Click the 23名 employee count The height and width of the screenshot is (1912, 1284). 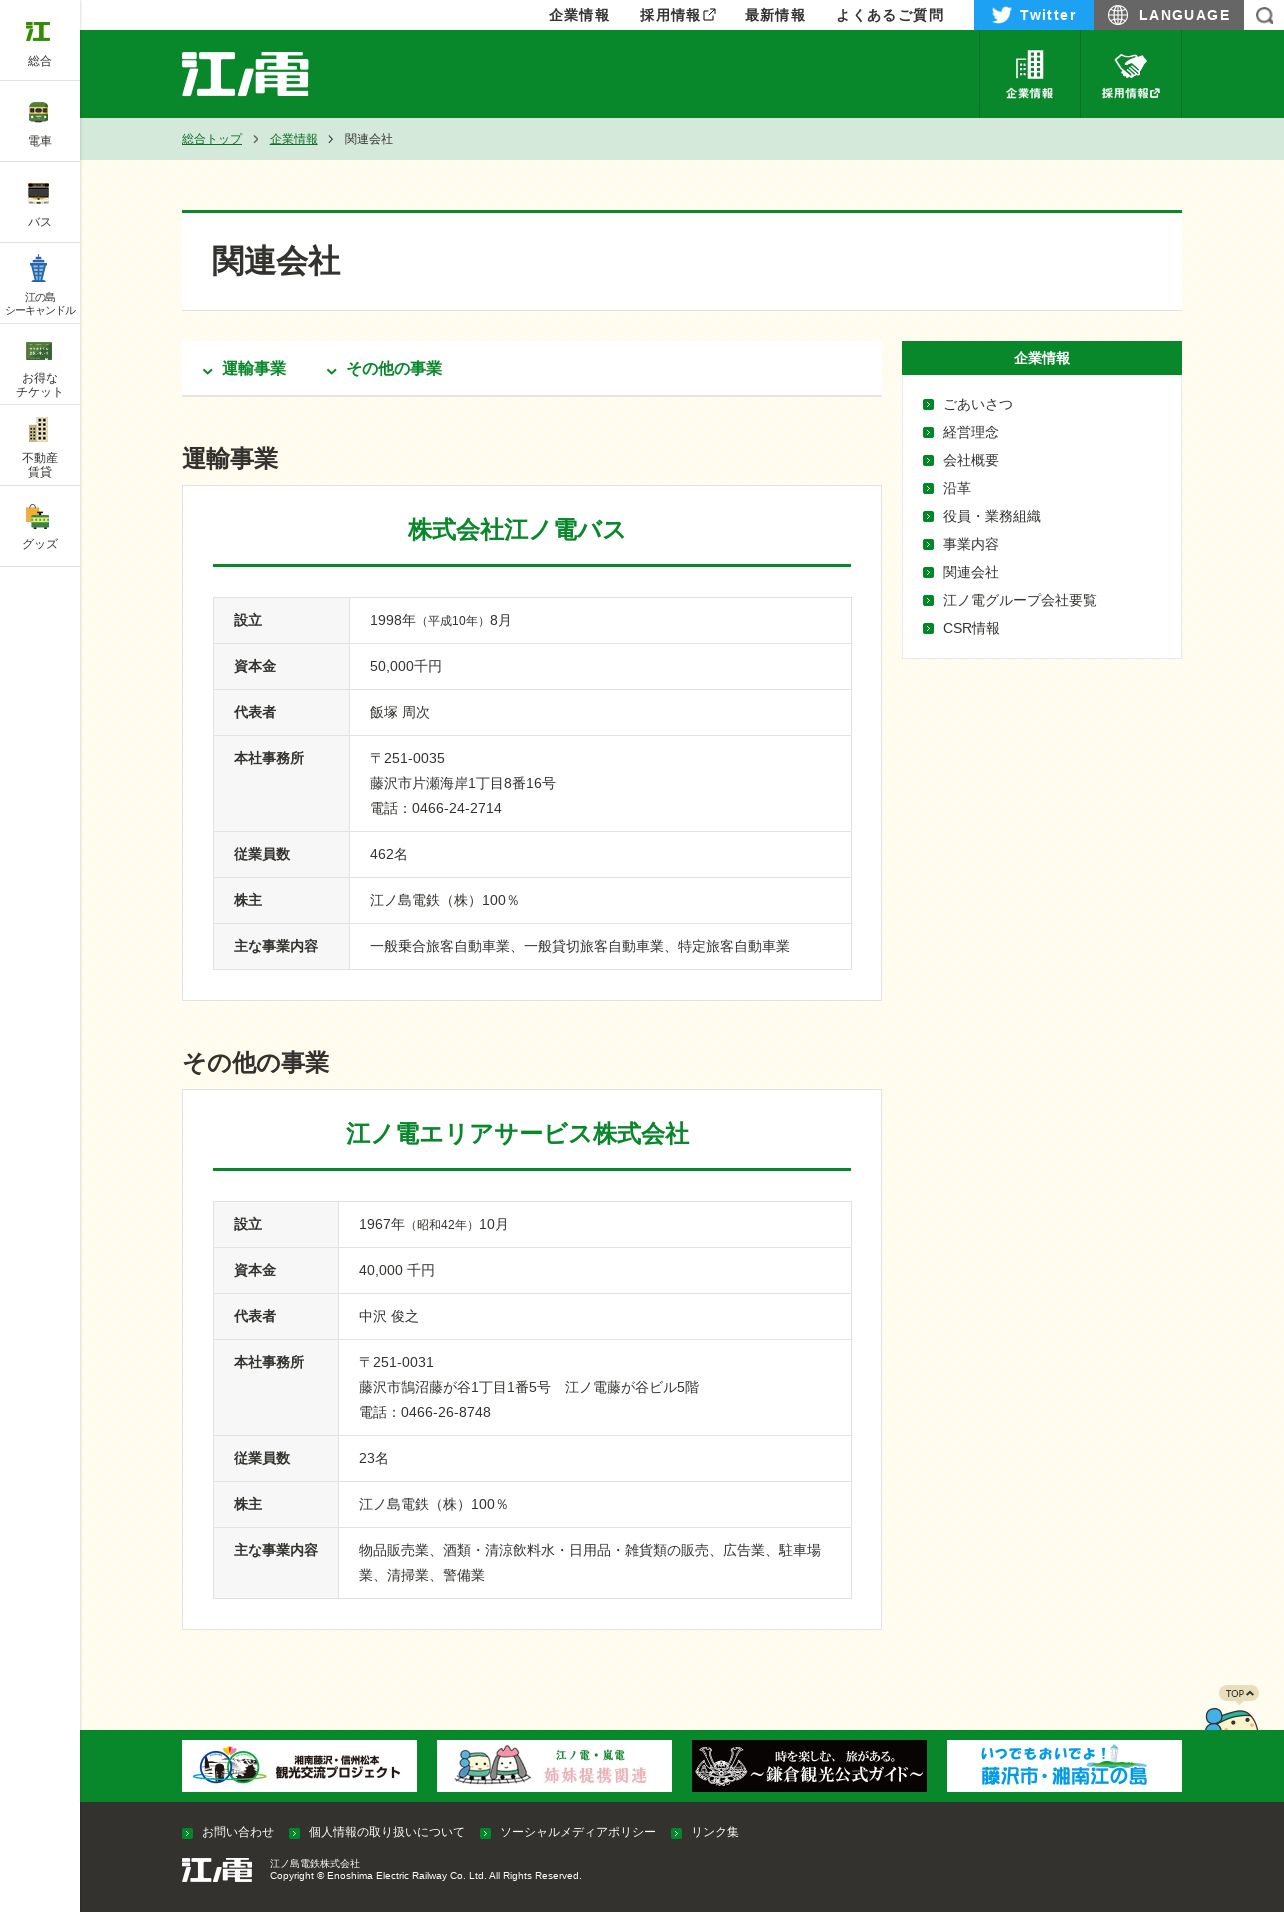click(x=373, y=1458)
